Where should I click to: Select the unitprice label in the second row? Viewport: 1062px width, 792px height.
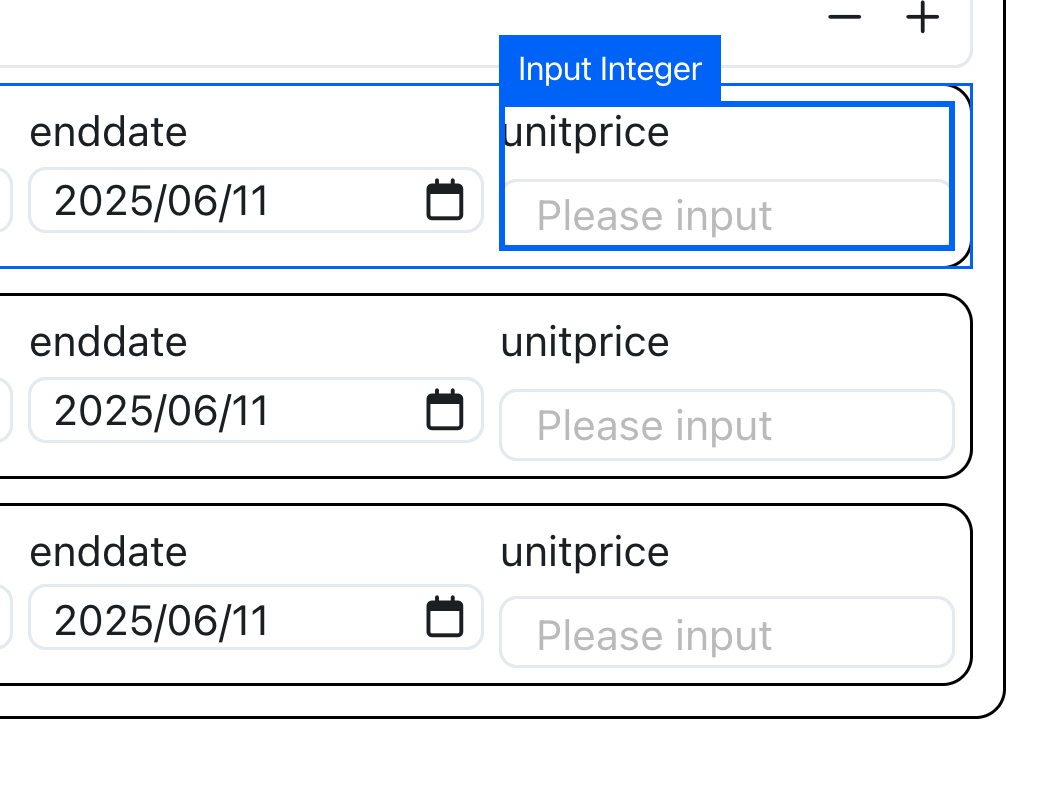pyautogui.click(x=585, y=343)
